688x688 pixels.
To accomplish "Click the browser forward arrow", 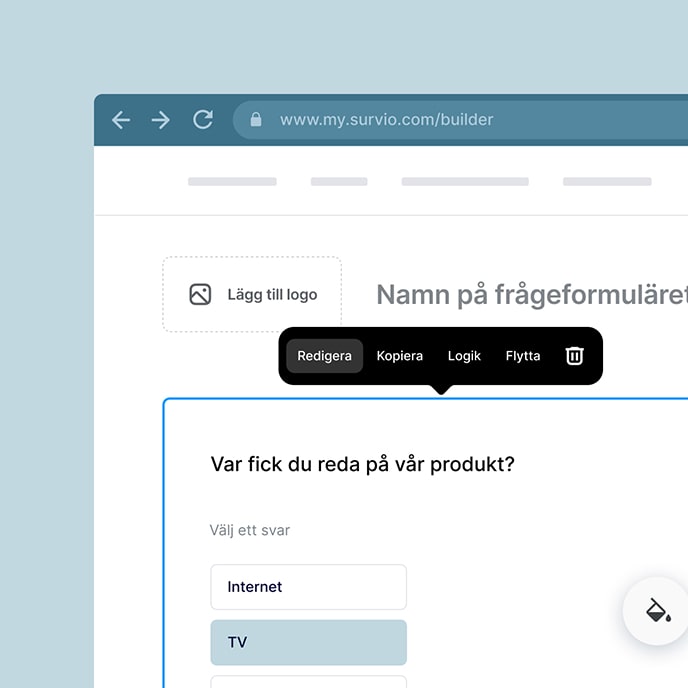I will coord(161,120).
